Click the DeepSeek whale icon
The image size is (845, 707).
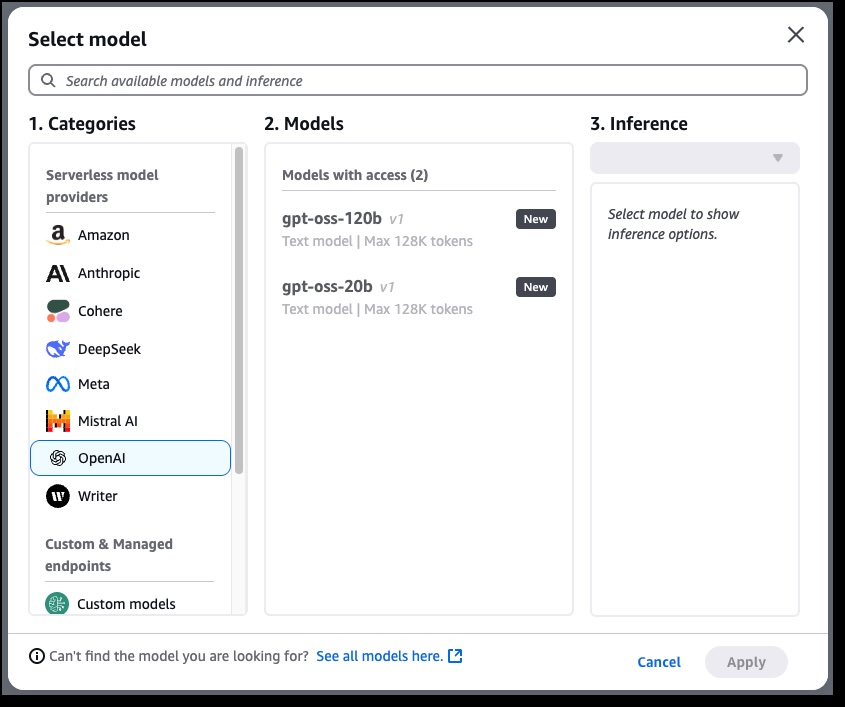click(58, 349)
